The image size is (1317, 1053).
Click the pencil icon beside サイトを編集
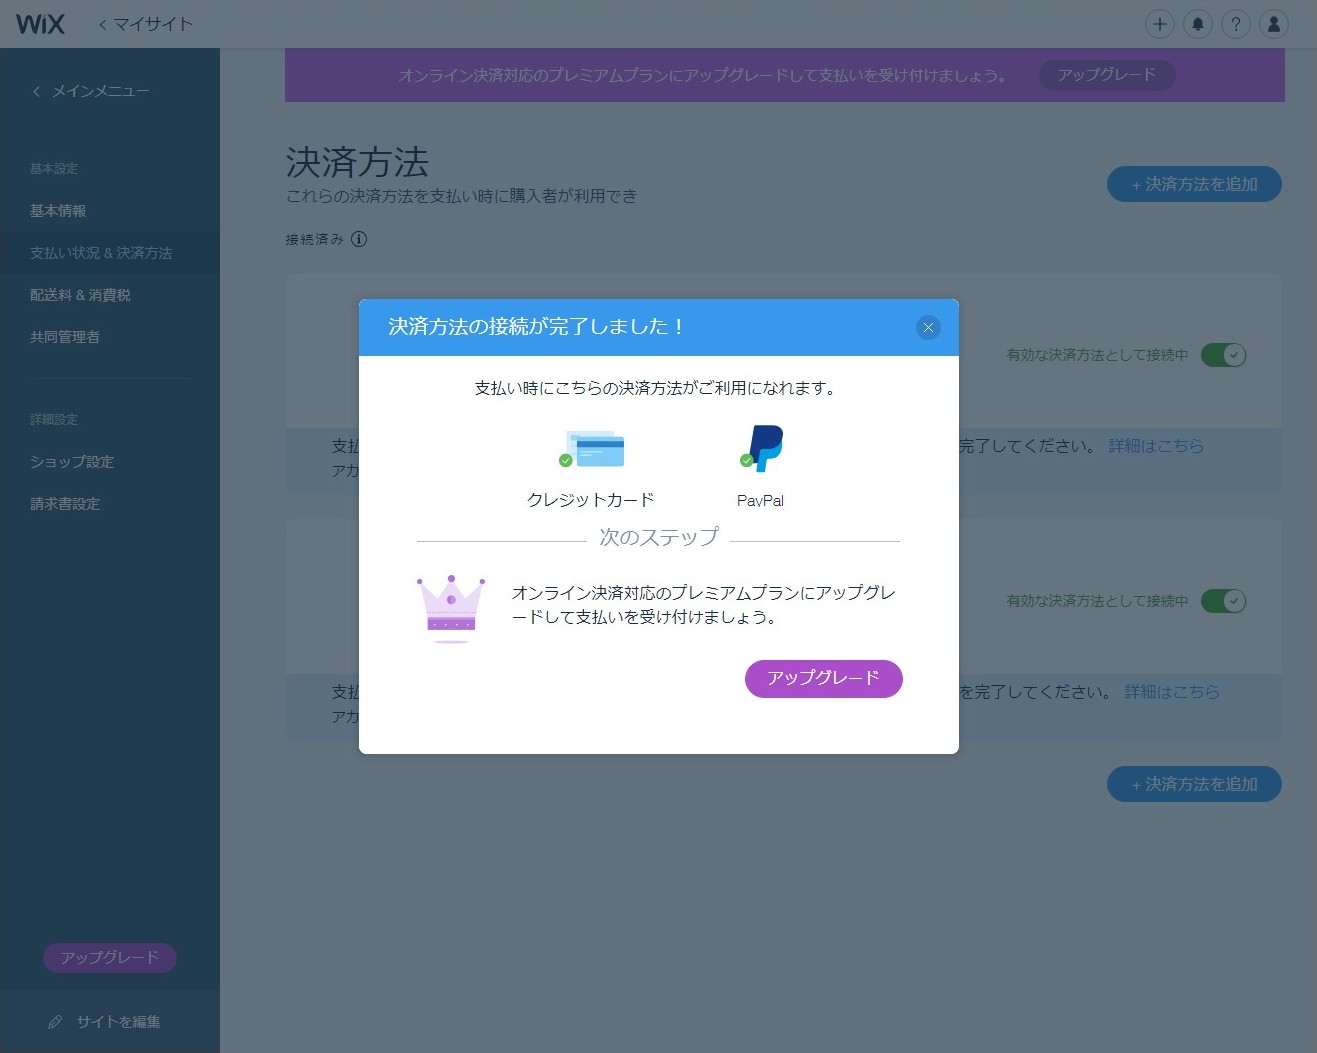(55, 1022)
